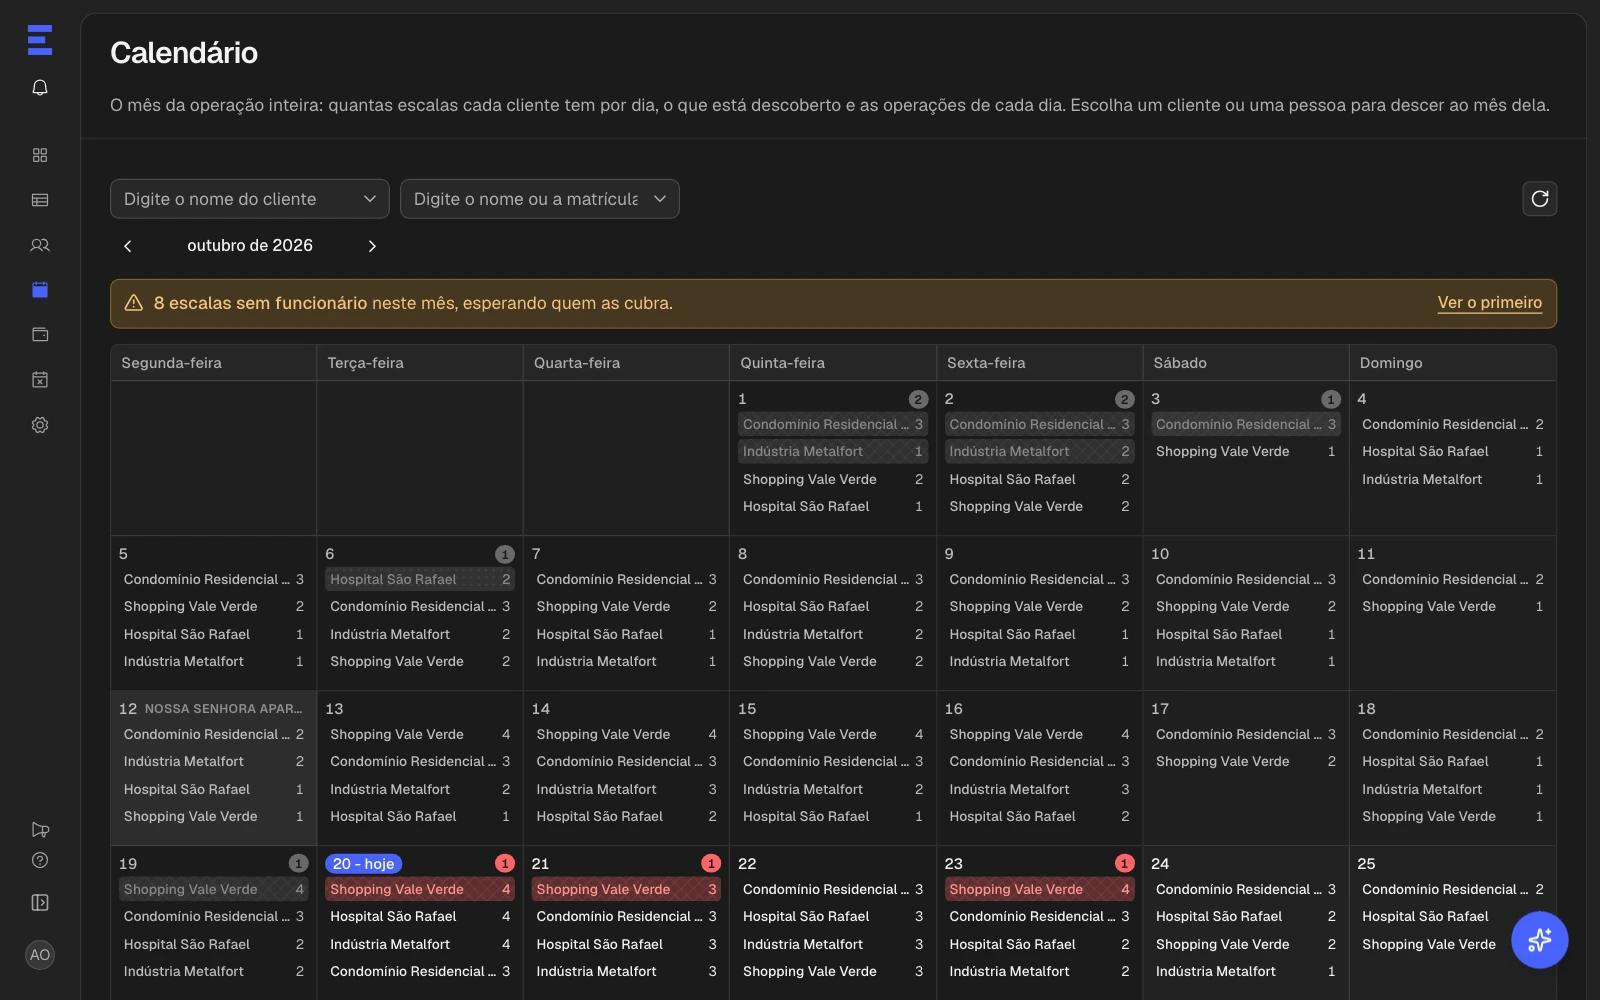Open the sparkle assistant floating button

pos(1540,940)
